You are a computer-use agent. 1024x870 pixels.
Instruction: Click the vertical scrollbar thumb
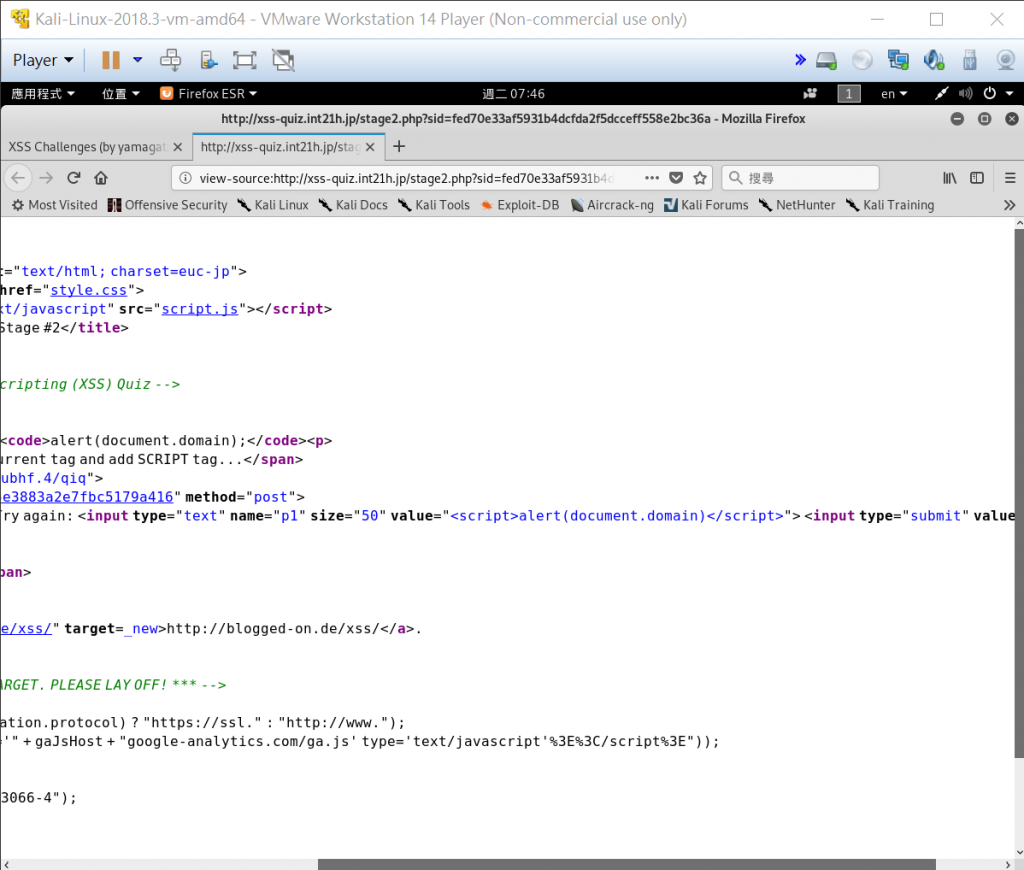pos(1019,493)
